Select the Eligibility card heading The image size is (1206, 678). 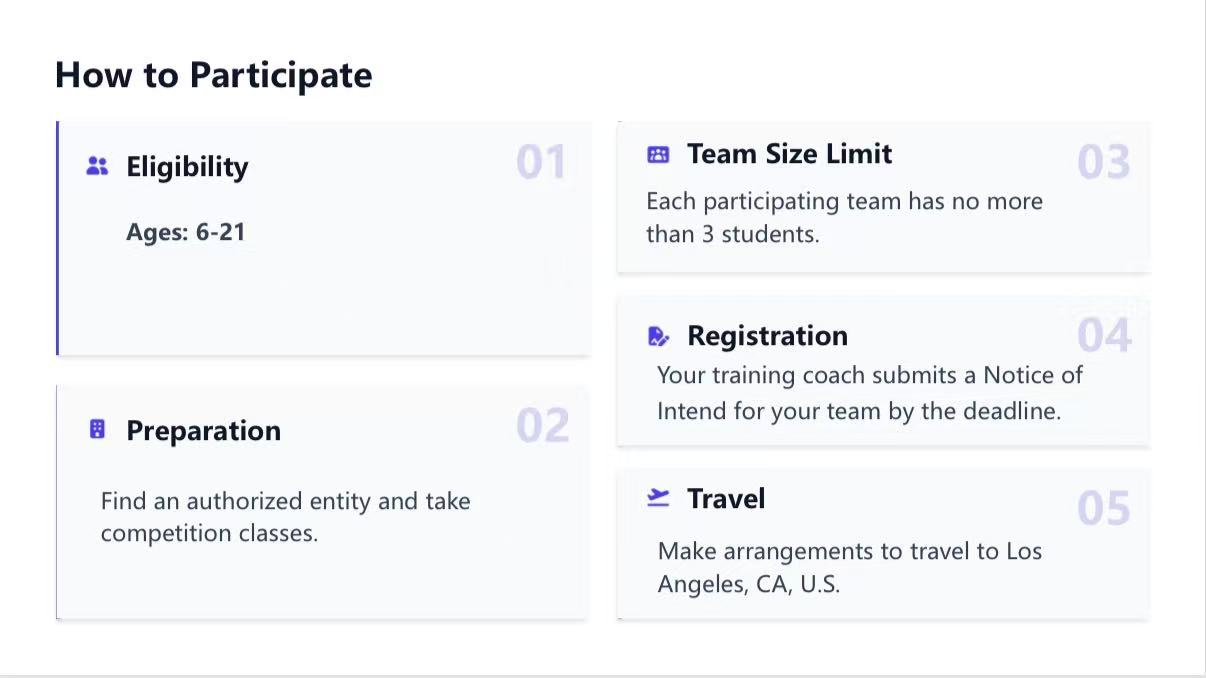click(187, 167)
